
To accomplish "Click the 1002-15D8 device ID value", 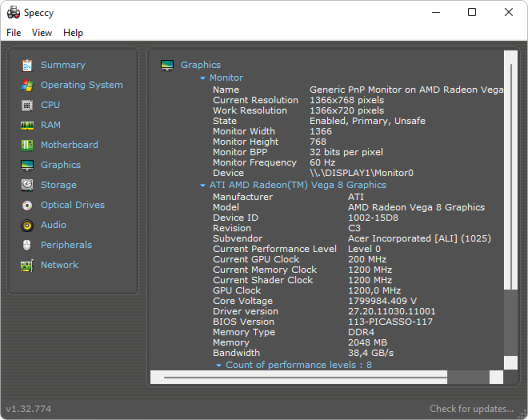I will tap(373, 218).
